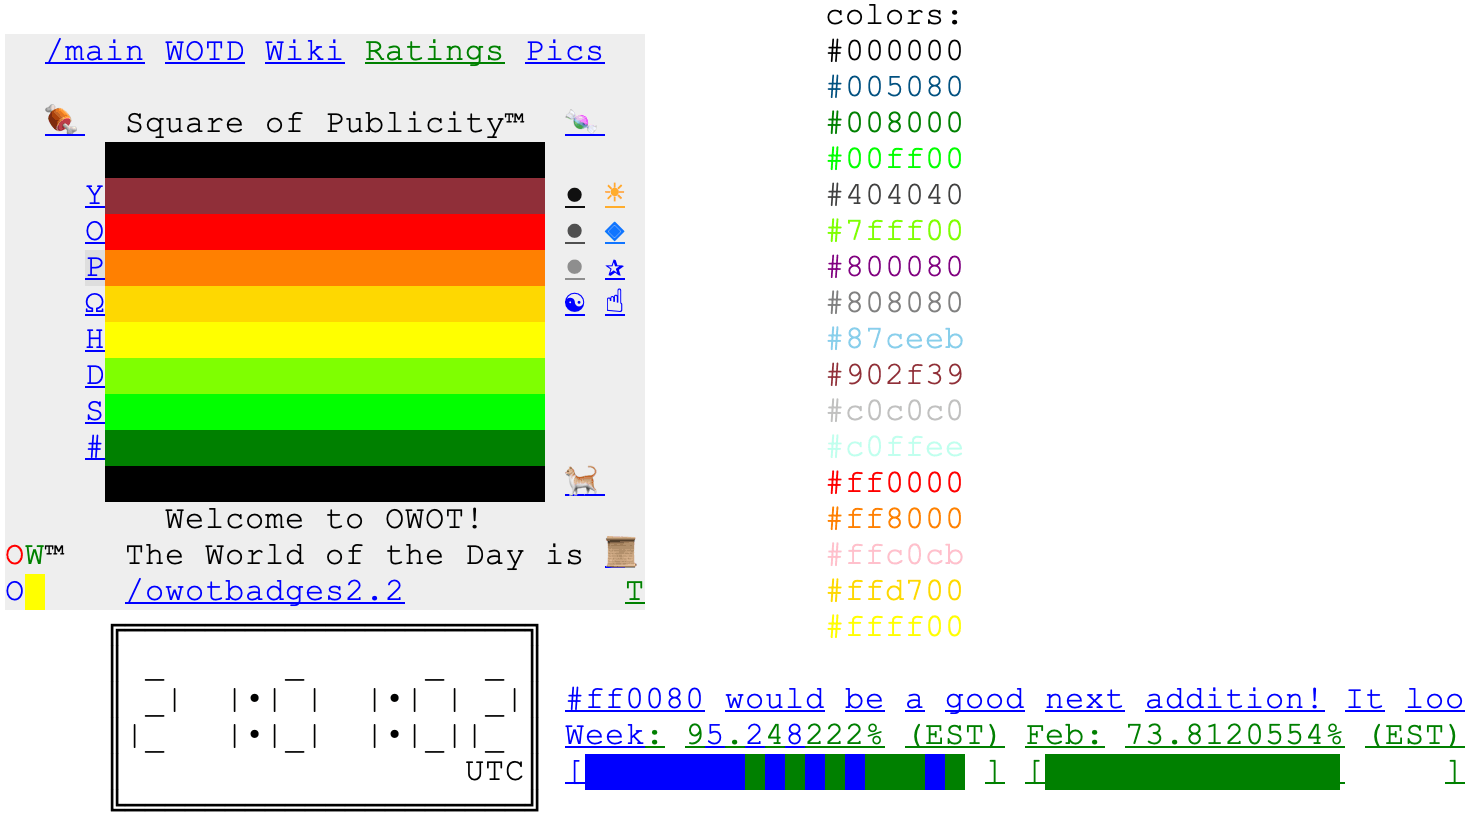Open the Wiki link

click(304, 51)
